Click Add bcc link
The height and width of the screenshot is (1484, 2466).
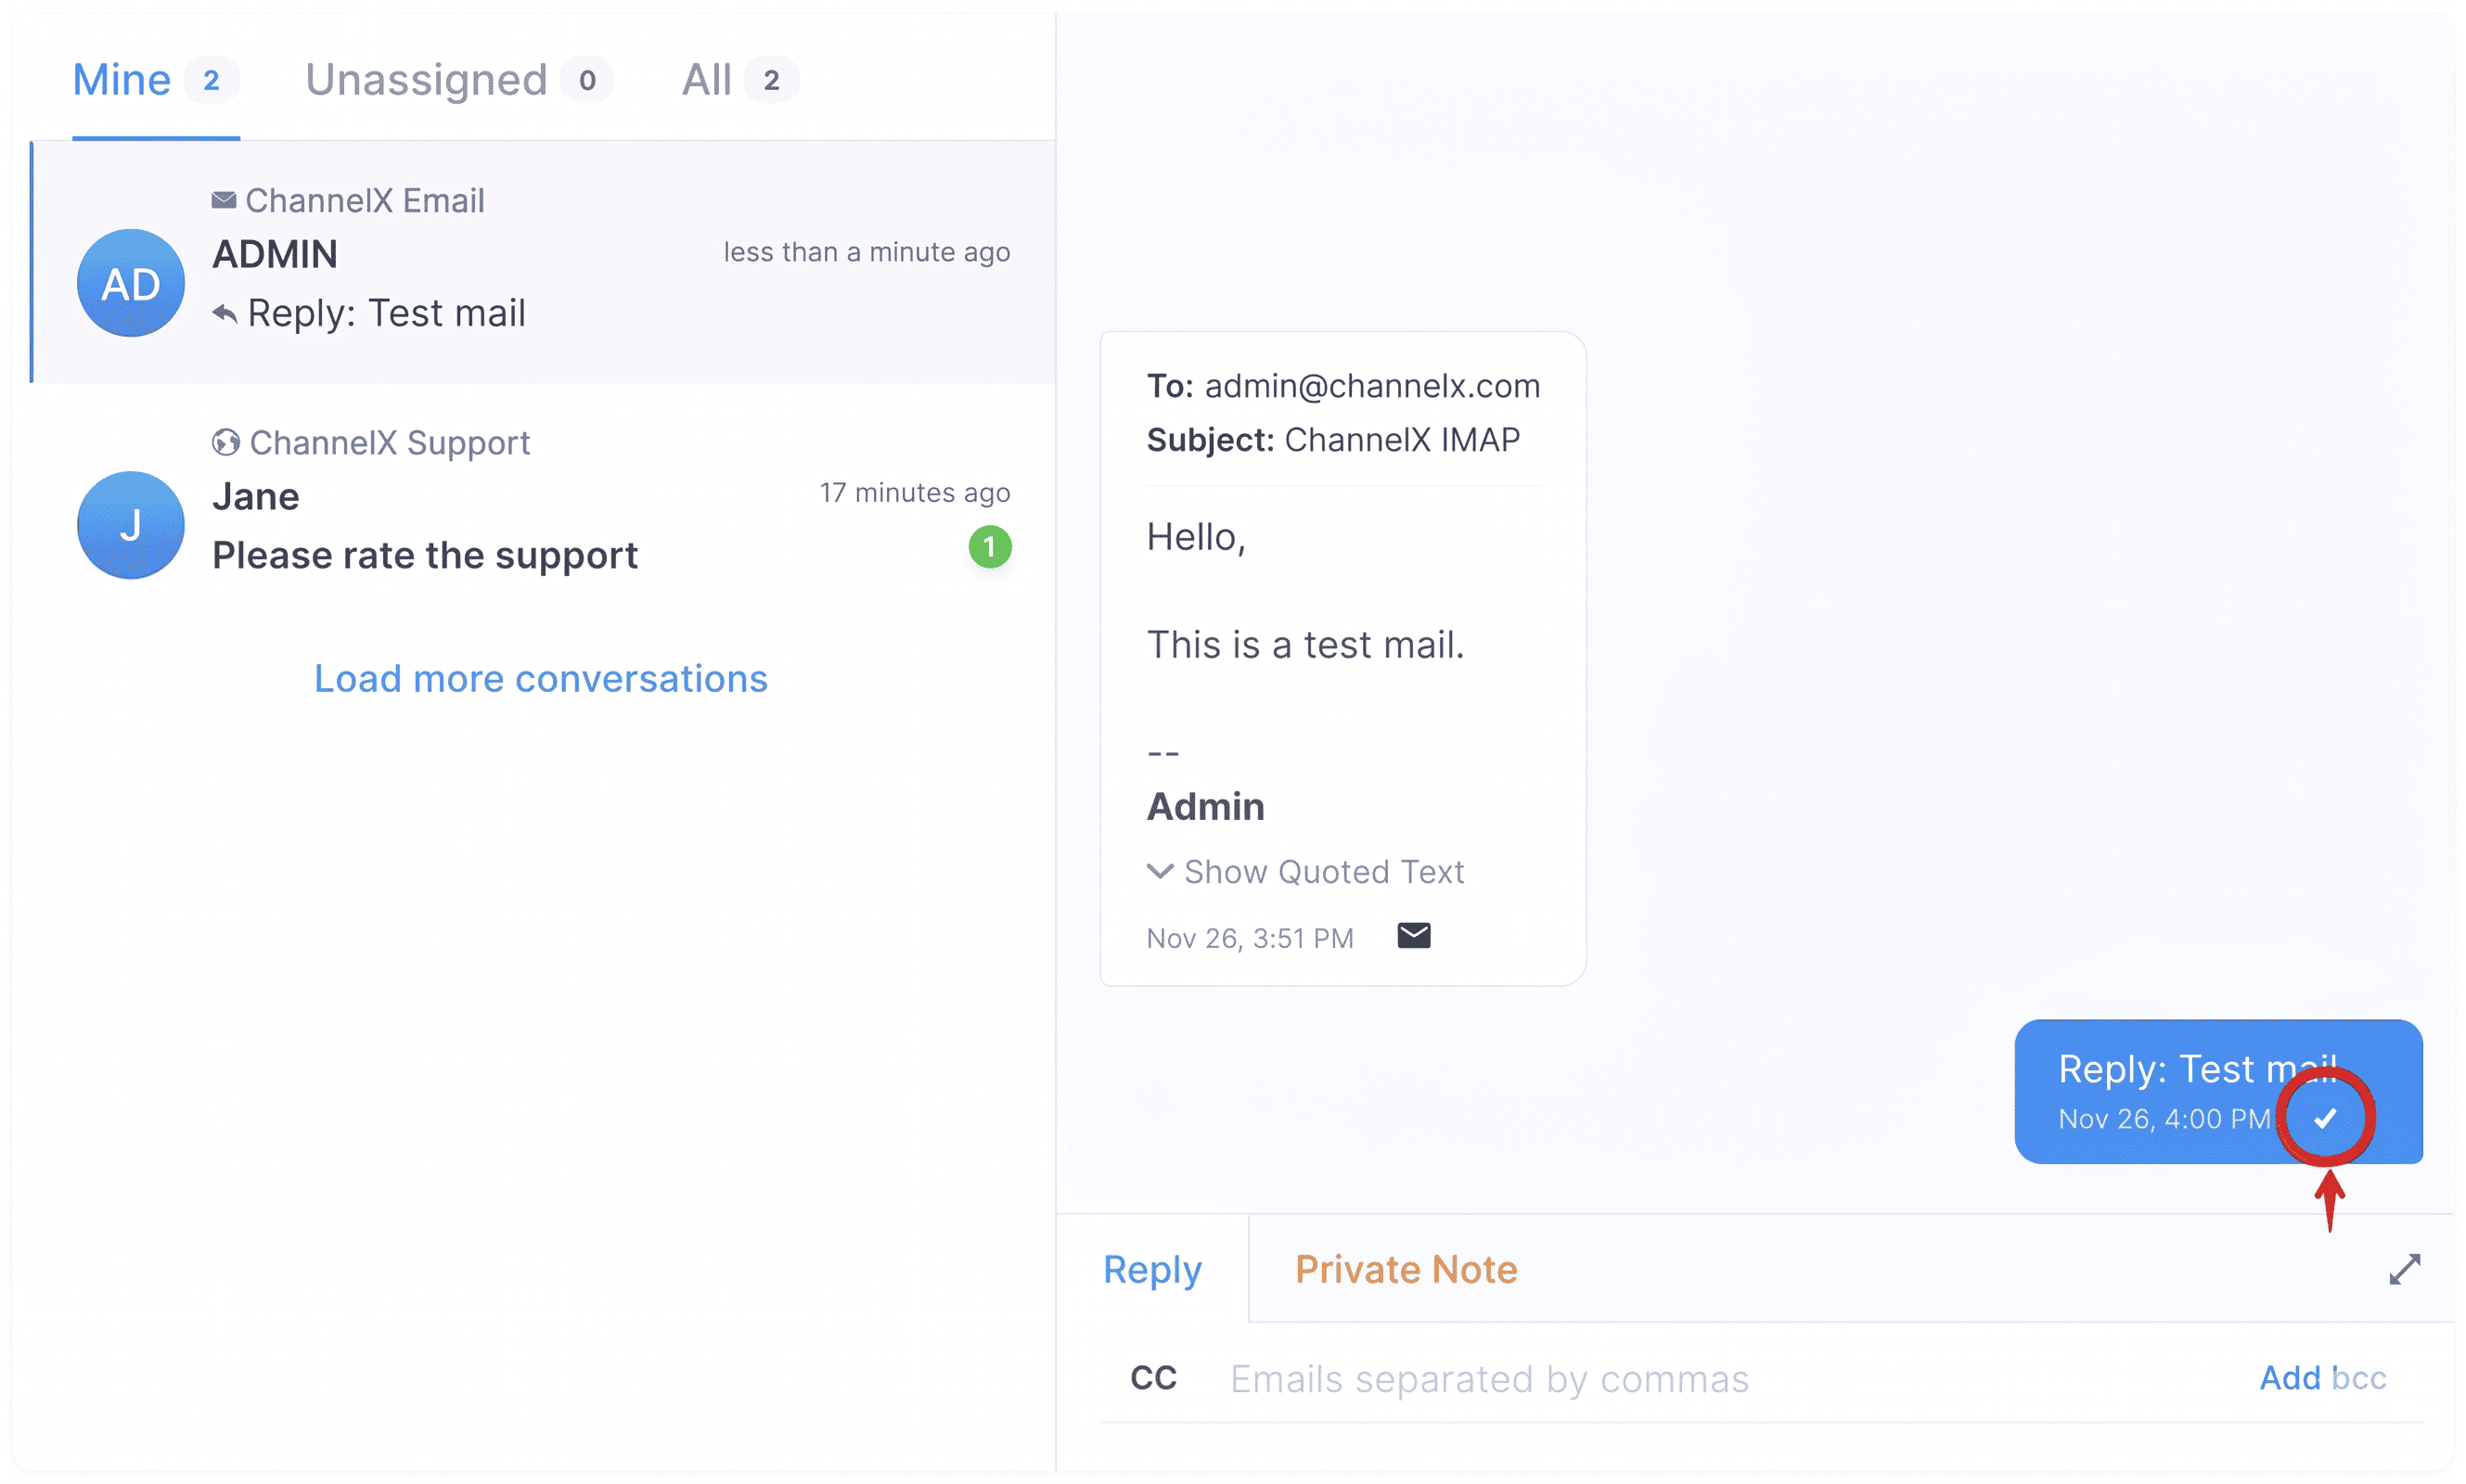point(2322,1378)
